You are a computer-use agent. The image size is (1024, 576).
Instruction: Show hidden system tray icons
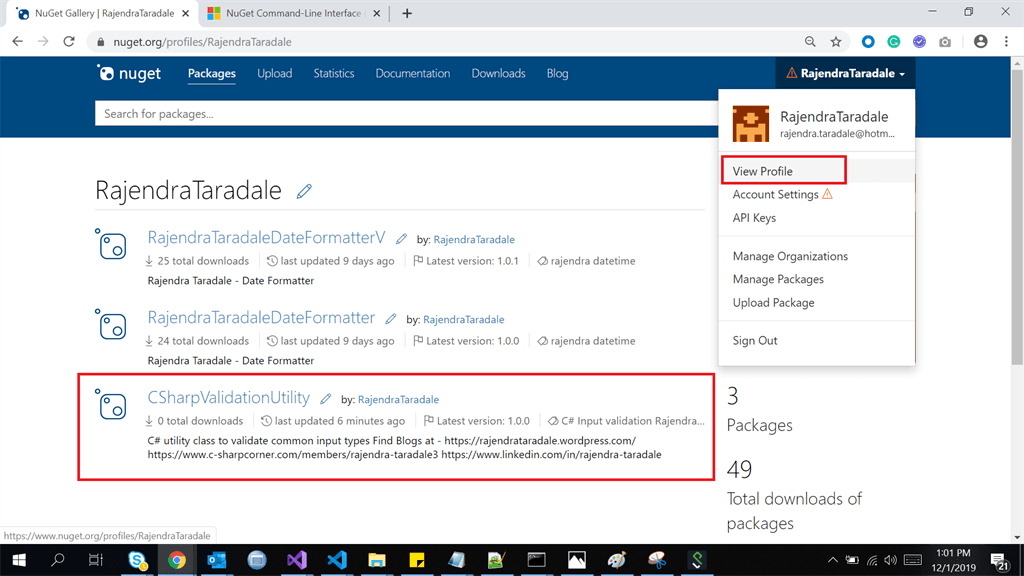click(x=833, y=560)
